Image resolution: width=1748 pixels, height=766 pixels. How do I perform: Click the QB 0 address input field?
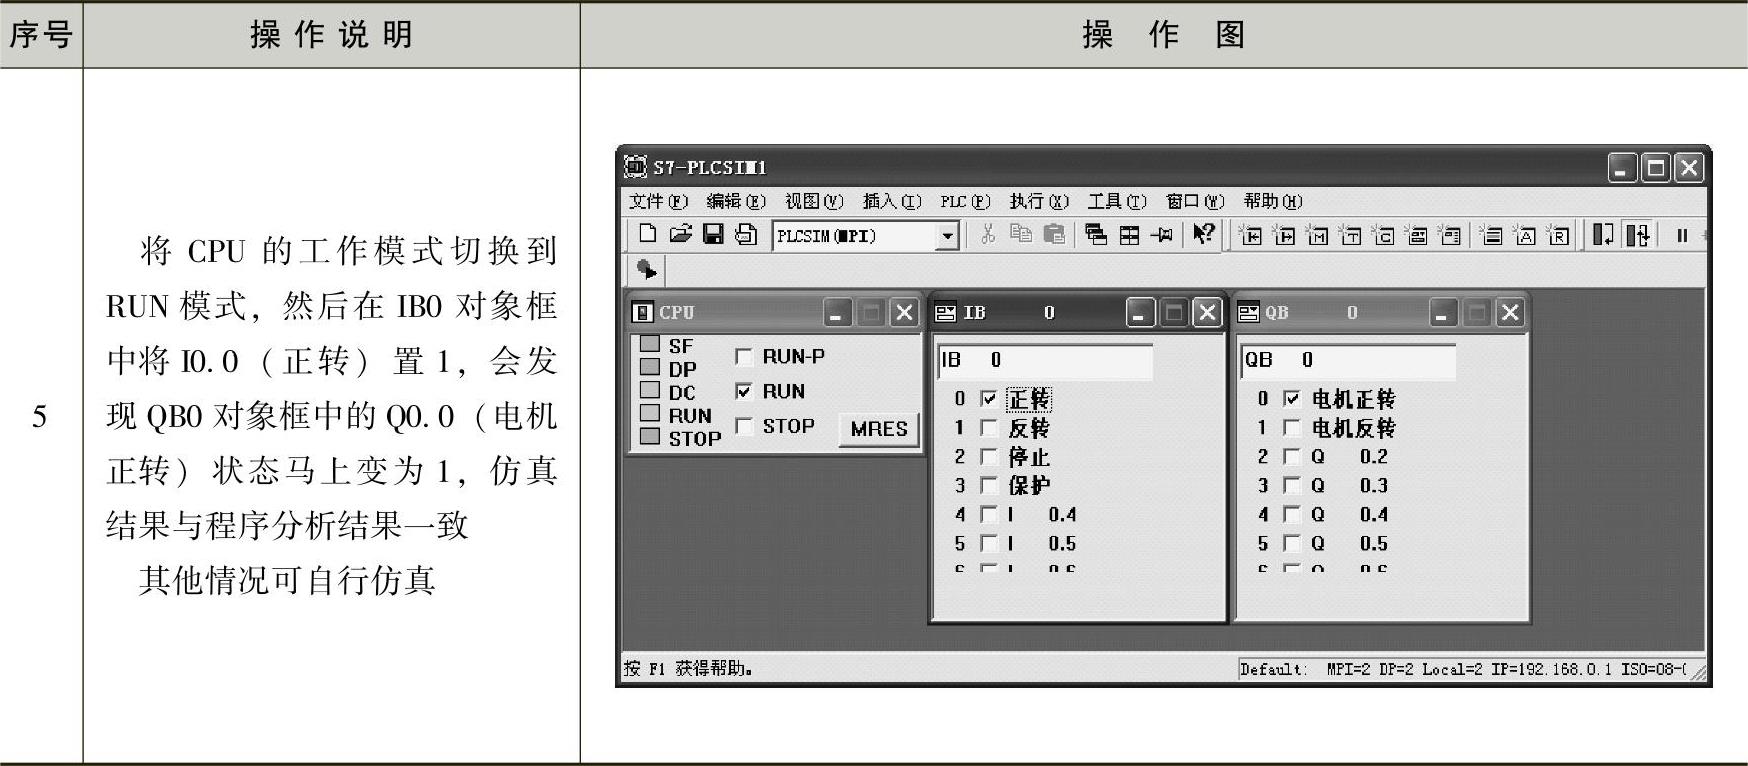pos(1348,361)
